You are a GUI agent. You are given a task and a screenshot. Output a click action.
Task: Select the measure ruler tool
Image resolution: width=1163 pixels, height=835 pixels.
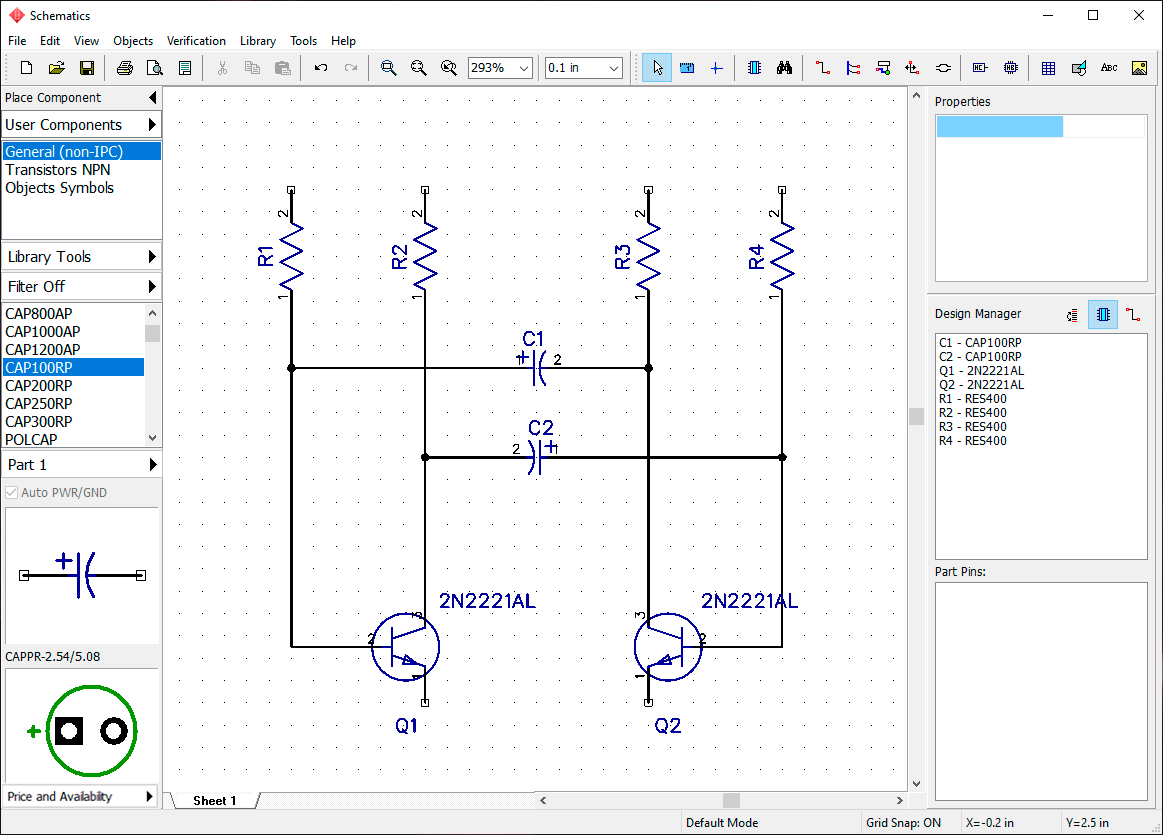[x=687, y=67]
